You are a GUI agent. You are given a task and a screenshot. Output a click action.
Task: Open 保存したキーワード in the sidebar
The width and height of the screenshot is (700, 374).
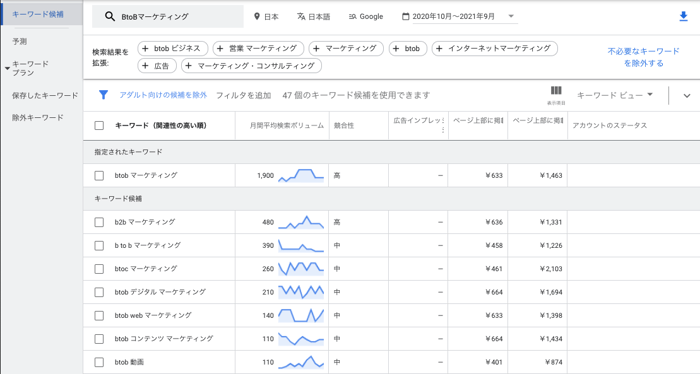(x=45, y=96)
